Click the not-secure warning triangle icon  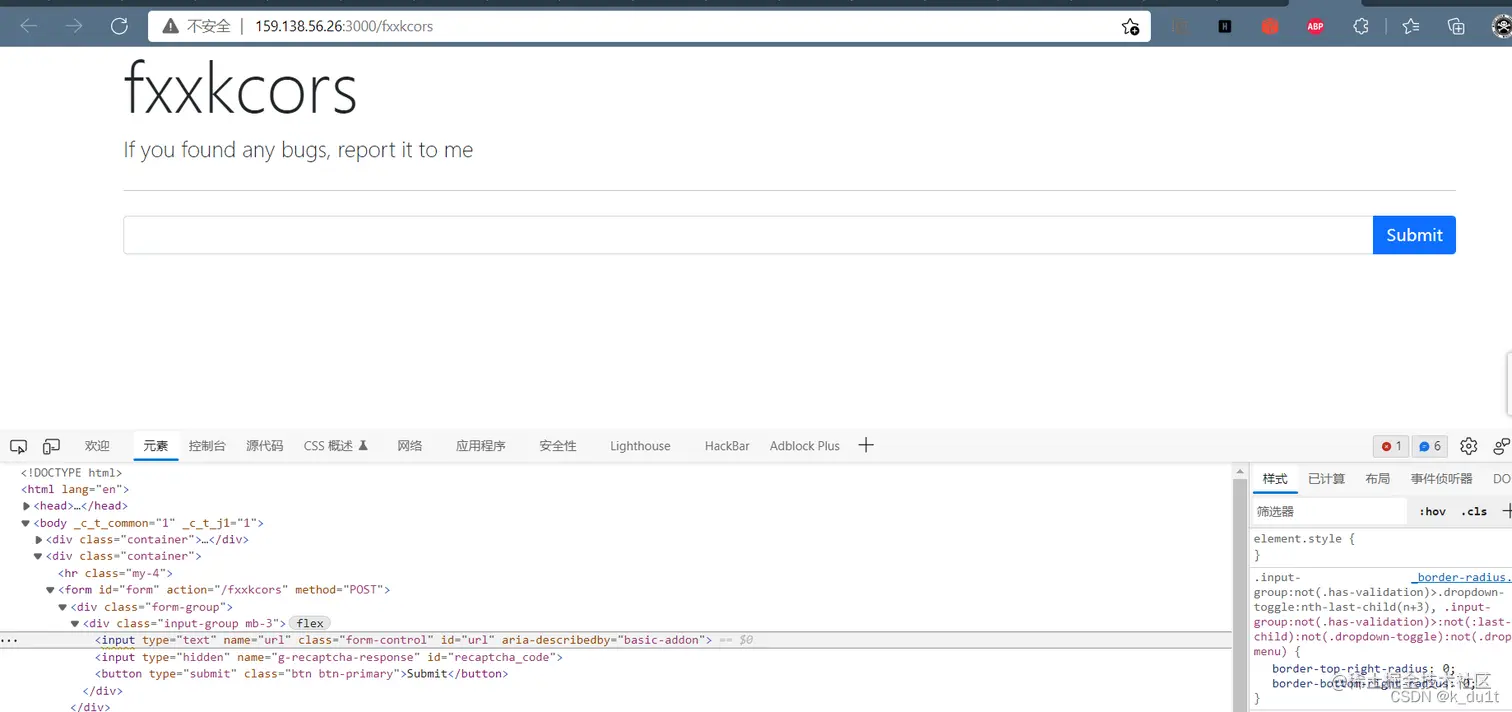tap(170, 26)
